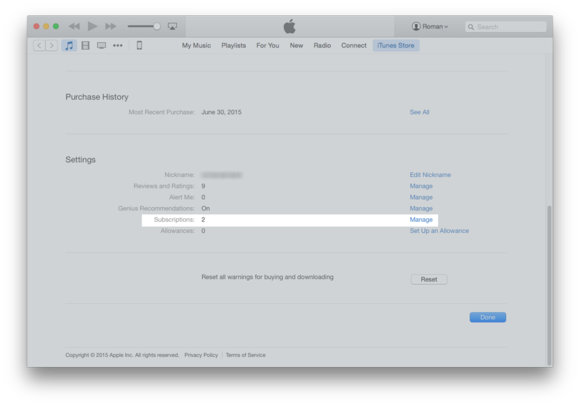This screenshot has width=580, height=406.
Task: Click the blue Done button
Action: pyautogui.click(x=488, y=317)
